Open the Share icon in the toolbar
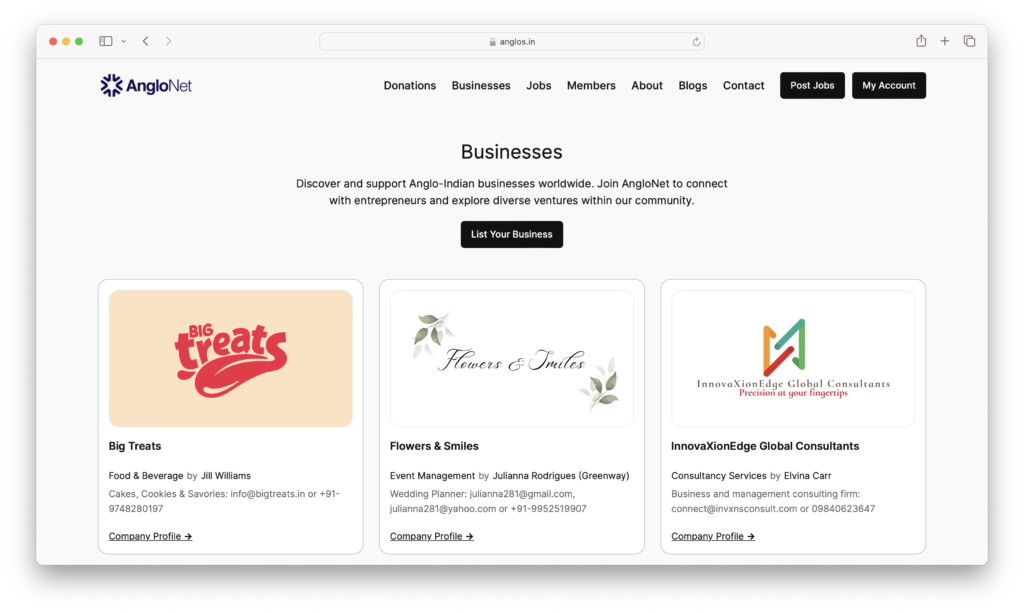Screen dimensions: 1024x613 (921, 40)
